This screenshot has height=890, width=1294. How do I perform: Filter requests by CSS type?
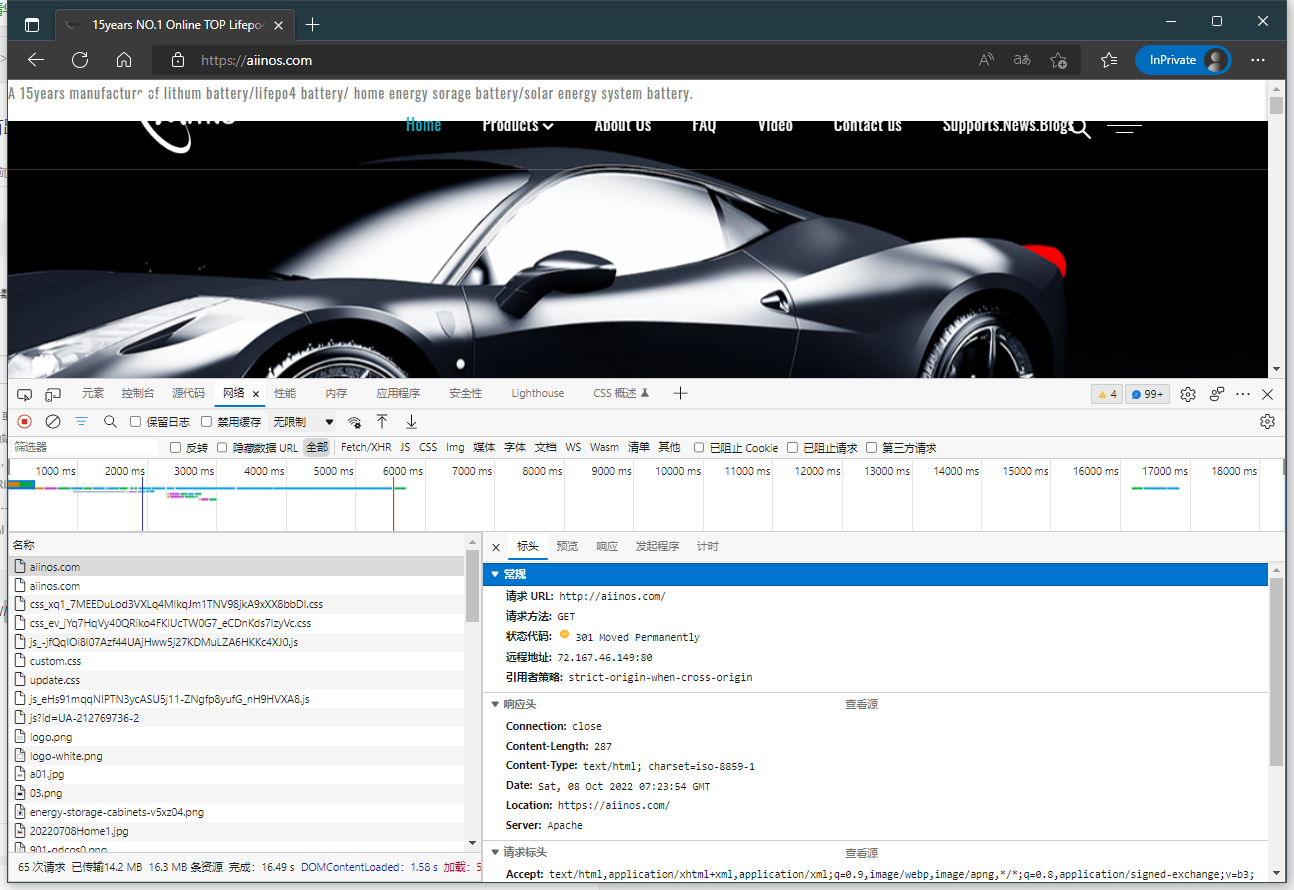pyautogui.click(x=428, y=447)
